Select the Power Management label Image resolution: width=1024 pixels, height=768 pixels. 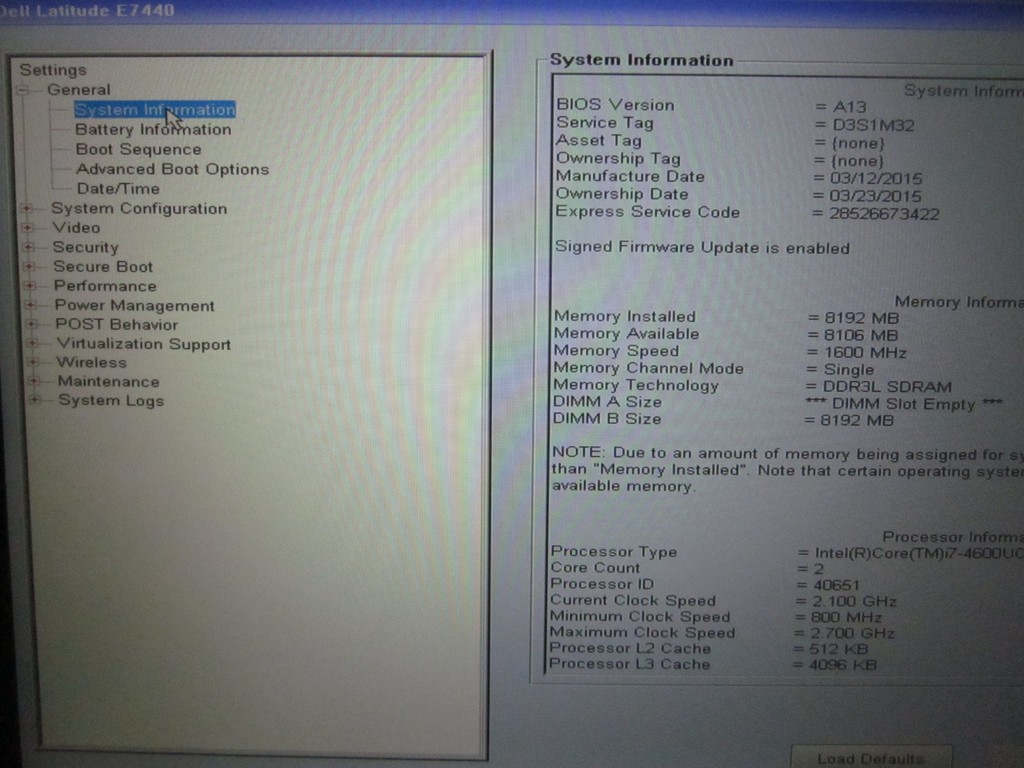tap(135, 306)
